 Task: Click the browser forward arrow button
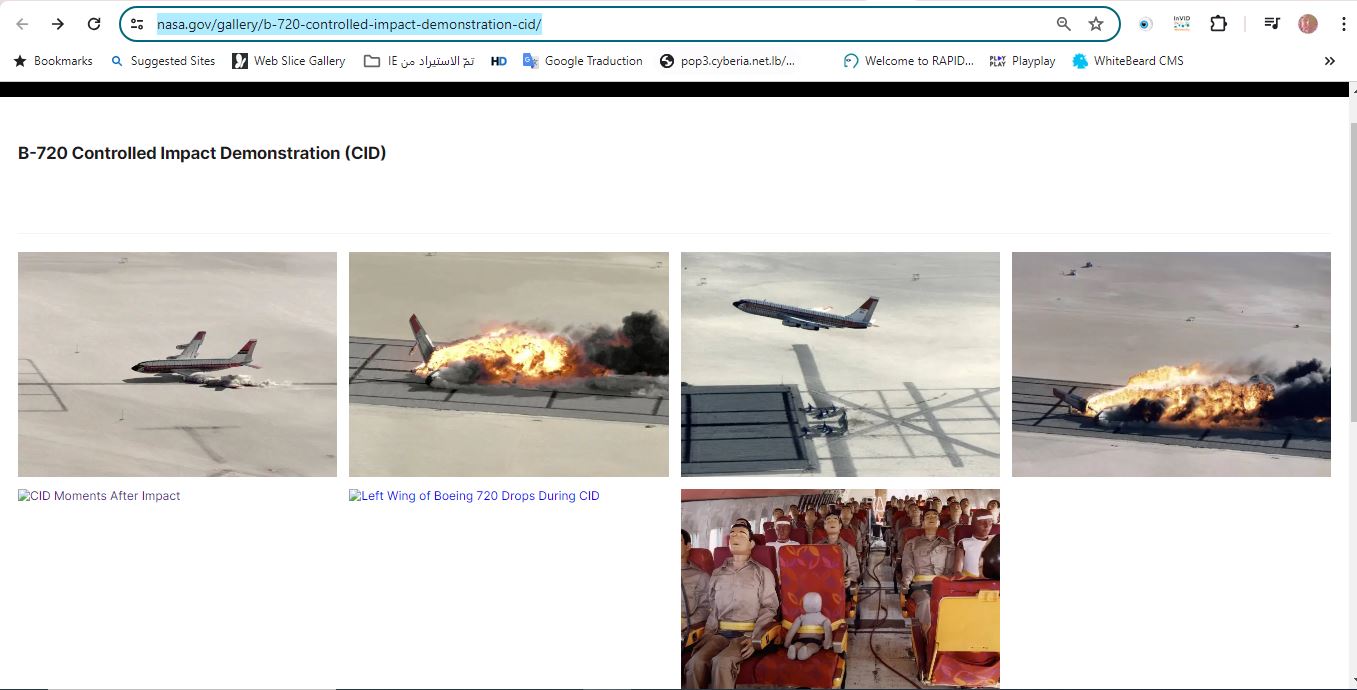coord(58,24)
